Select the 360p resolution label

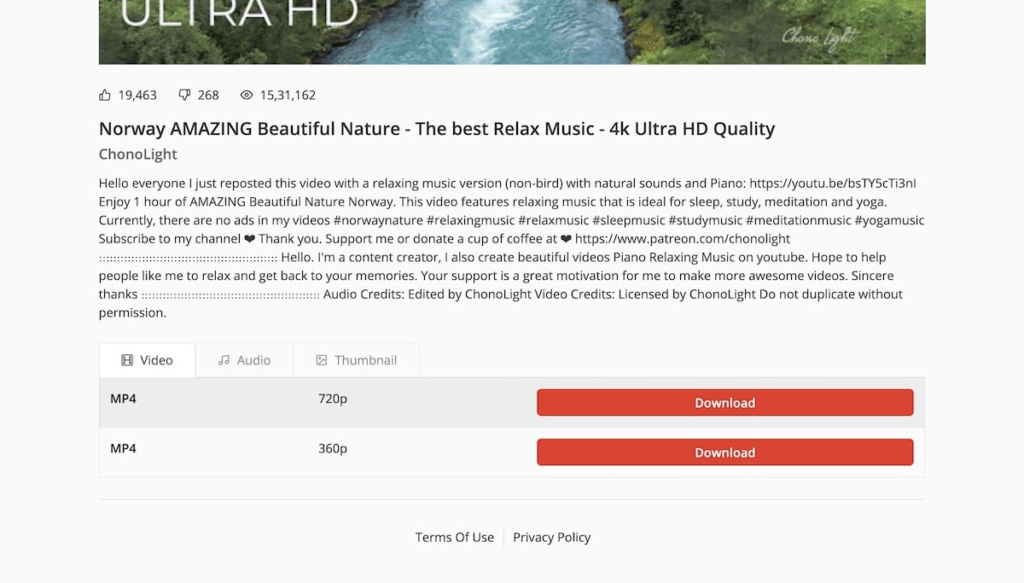332,449
